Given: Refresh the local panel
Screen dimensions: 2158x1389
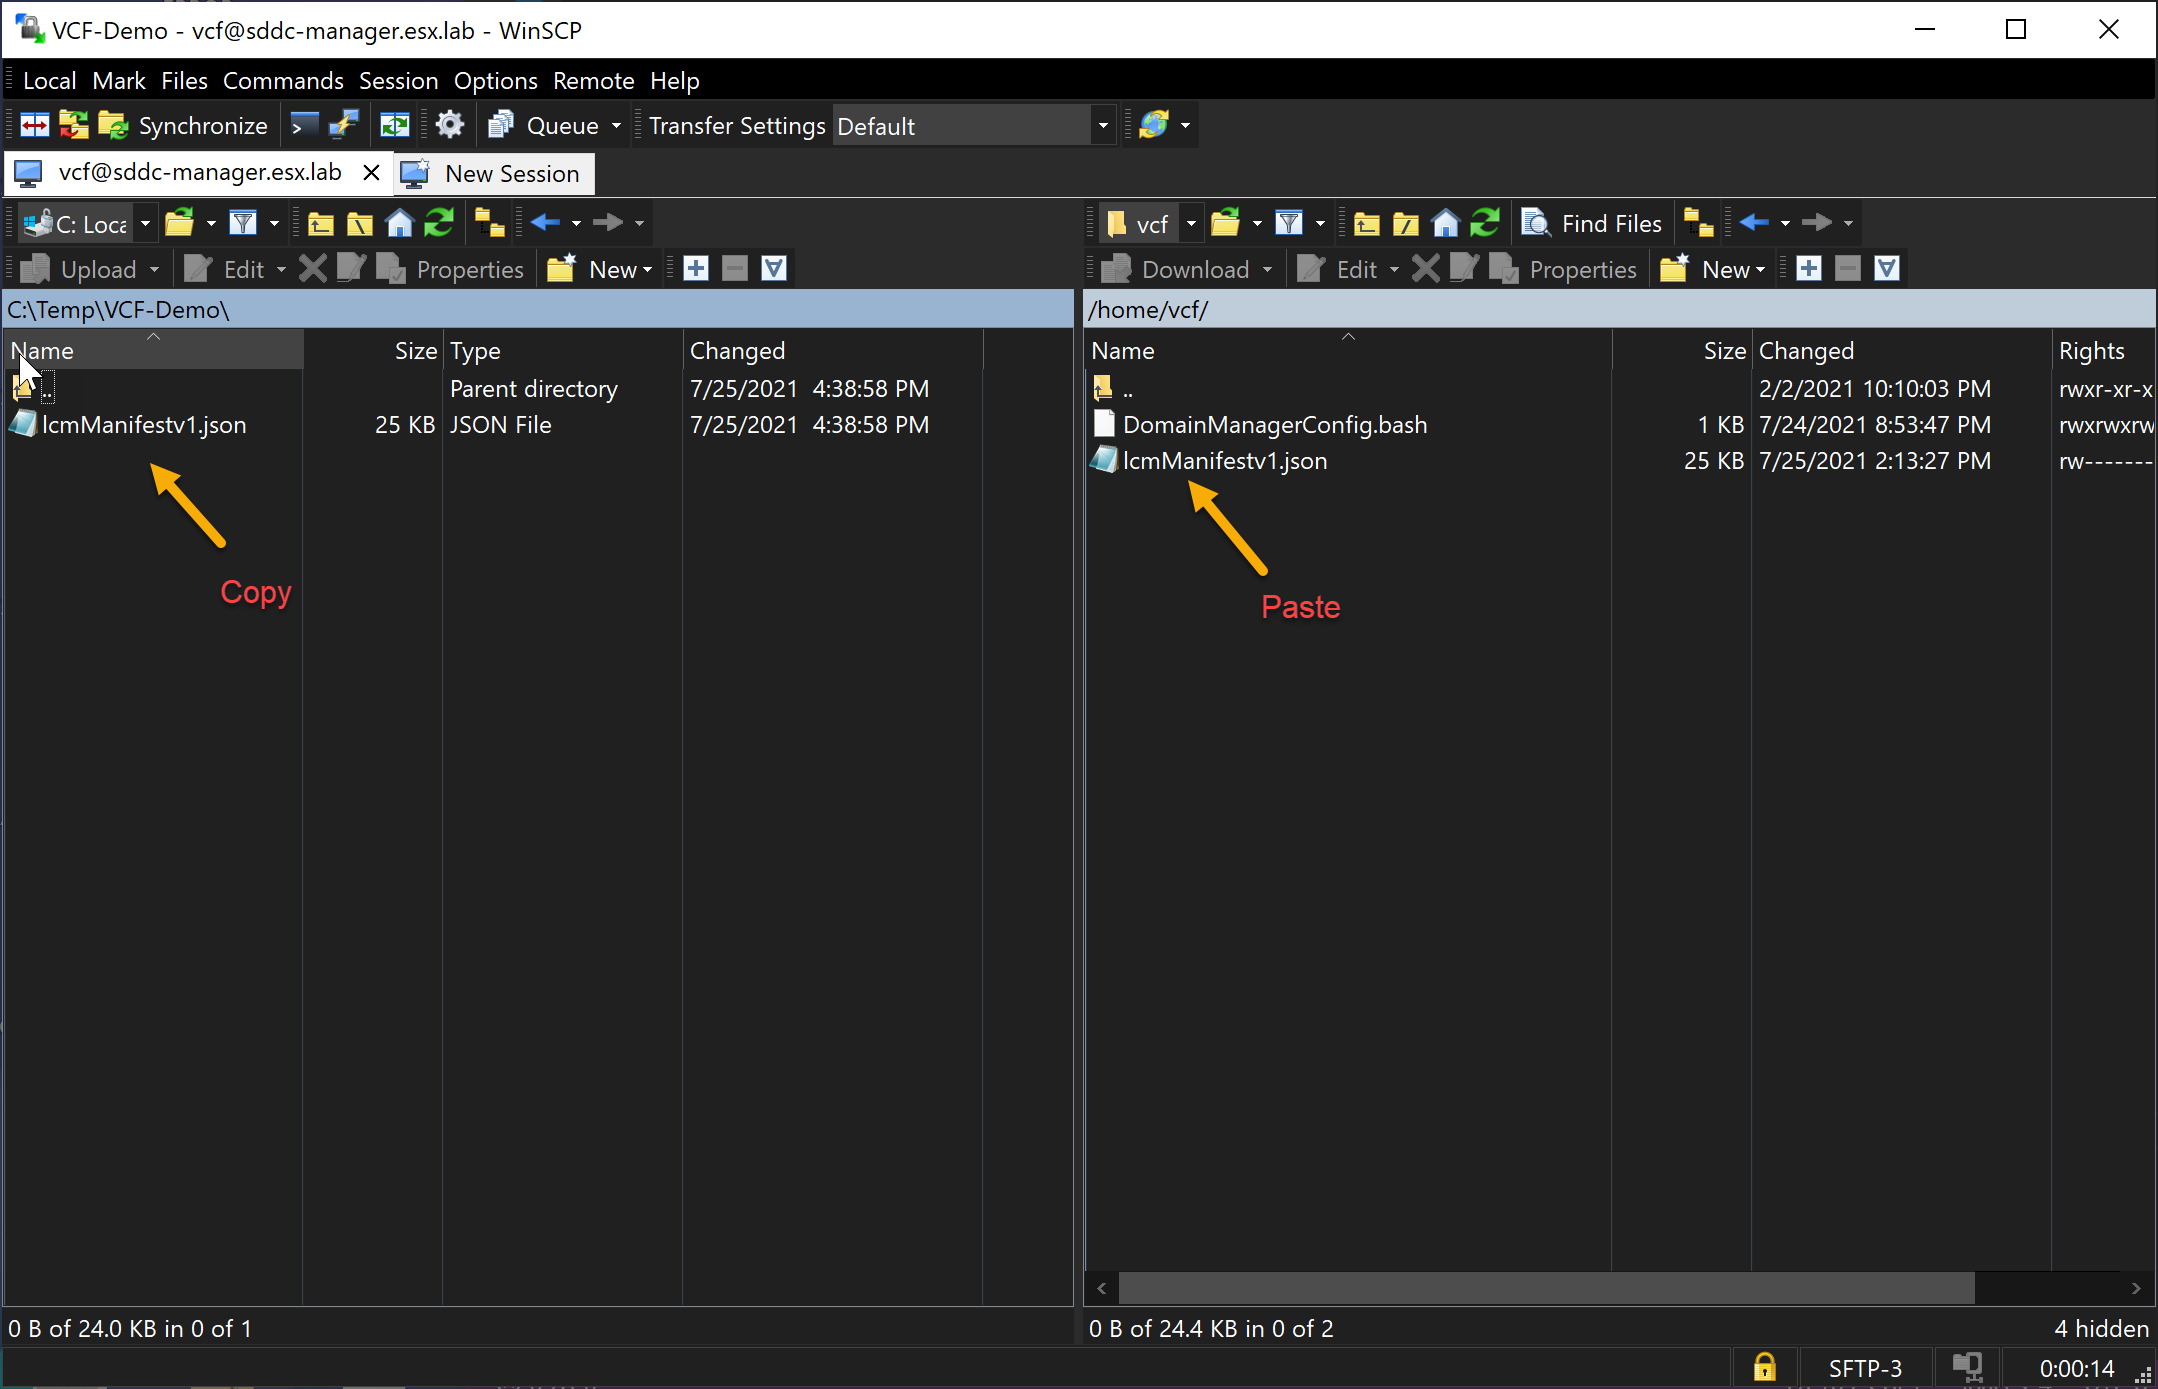Looking at the screenshot, I should (439, 223).
